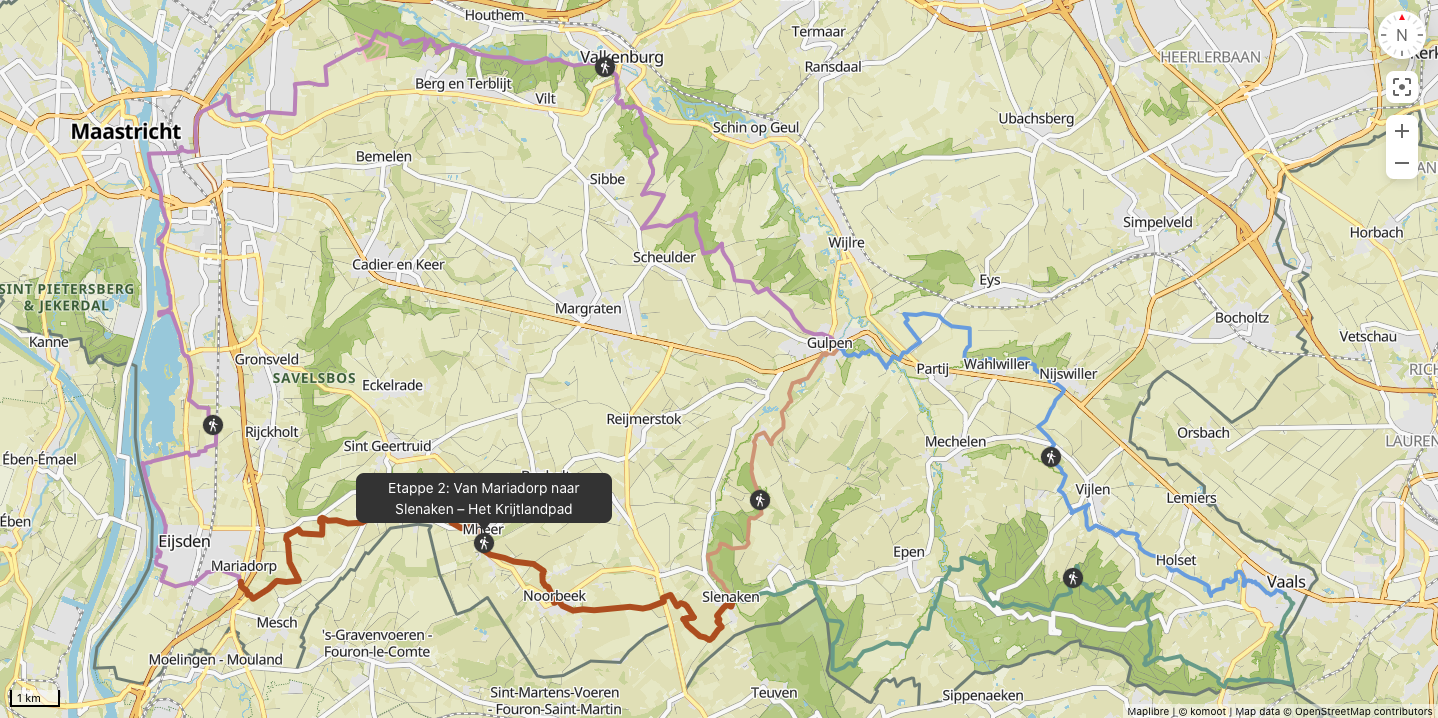Screen dimensions: 1438x718
Task: Click the 1 km scale bar
Action: coord(35,698)
